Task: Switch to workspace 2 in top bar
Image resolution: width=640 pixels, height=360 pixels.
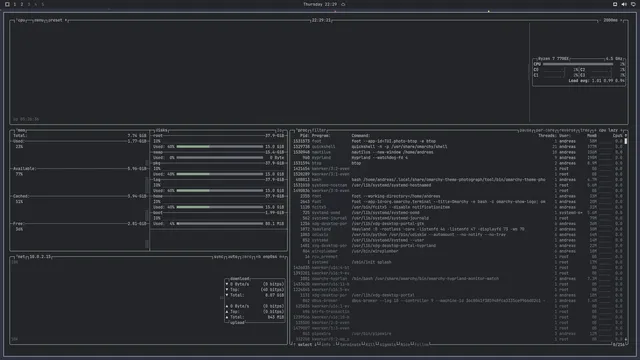Action: point(22,4)
